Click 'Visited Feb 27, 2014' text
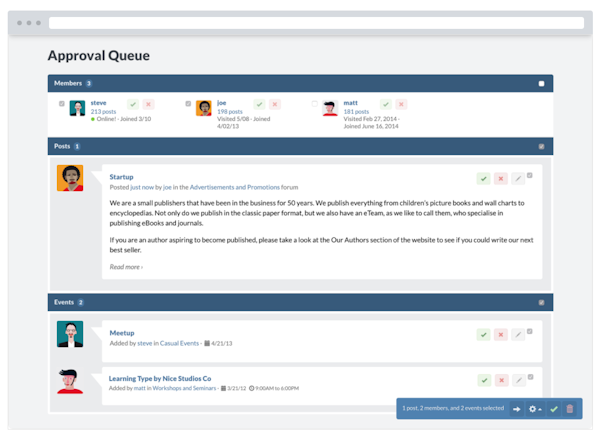 click(x=370, y=119)
